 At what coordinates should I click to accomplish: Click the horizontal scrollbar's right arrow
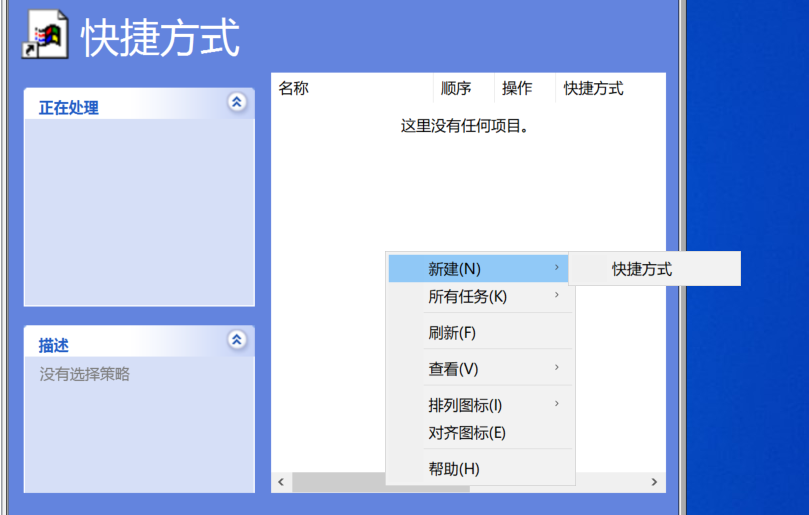click(654, 482)
